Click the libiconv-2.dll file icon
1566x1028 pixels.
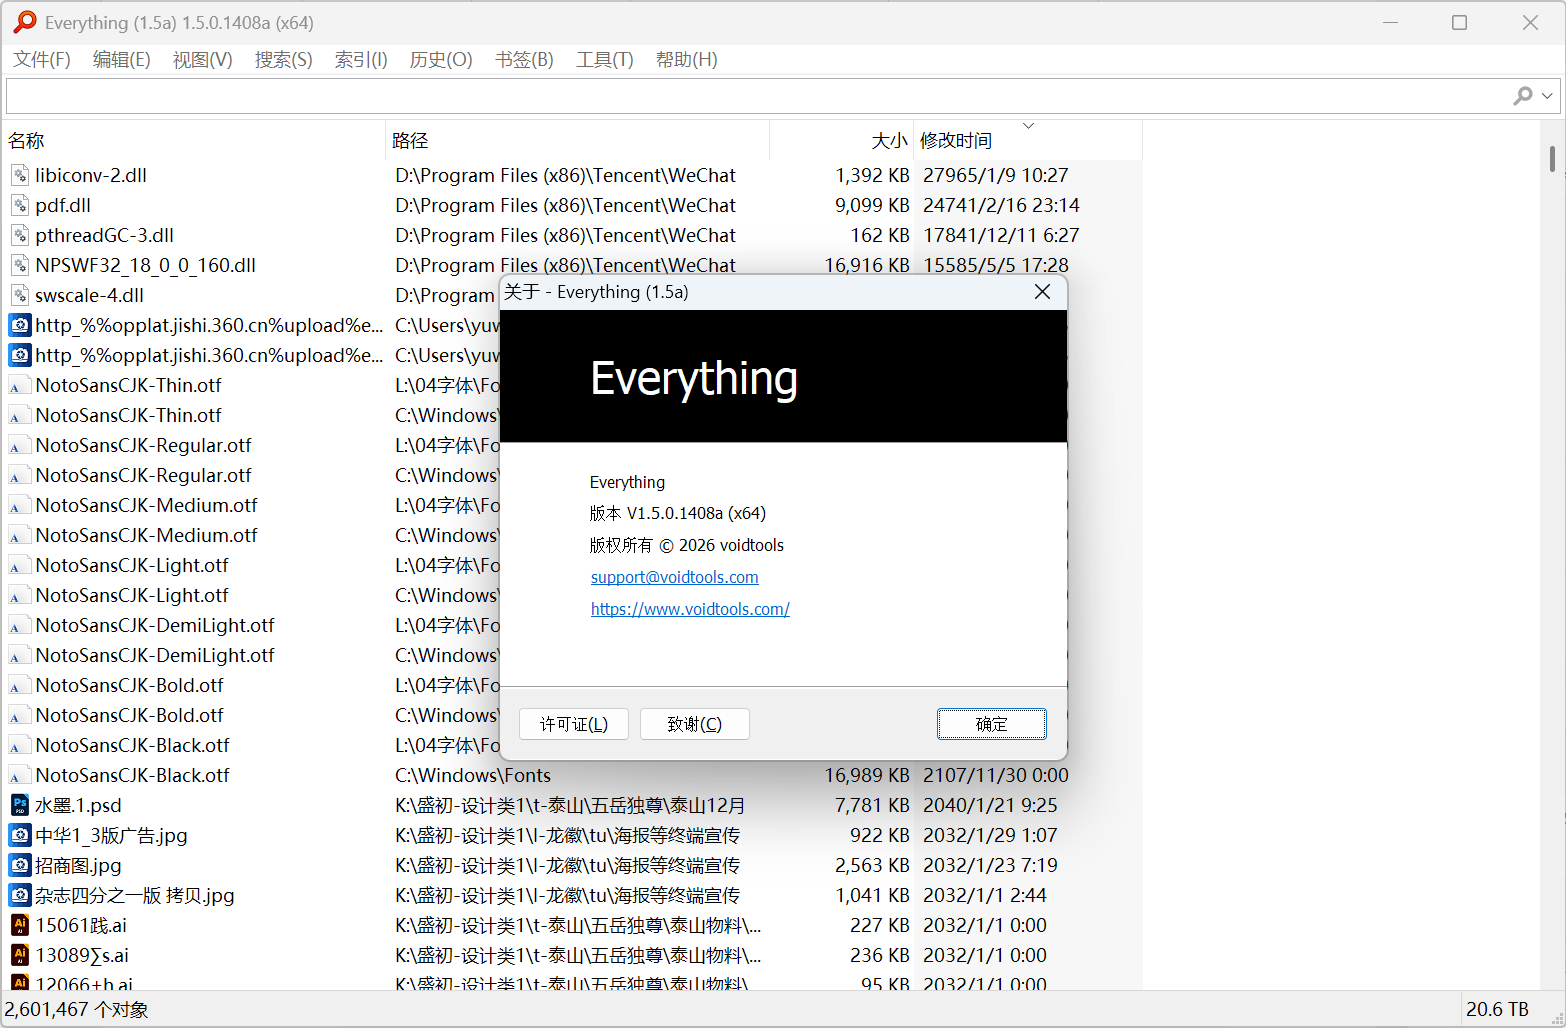(x=20, y=175)
